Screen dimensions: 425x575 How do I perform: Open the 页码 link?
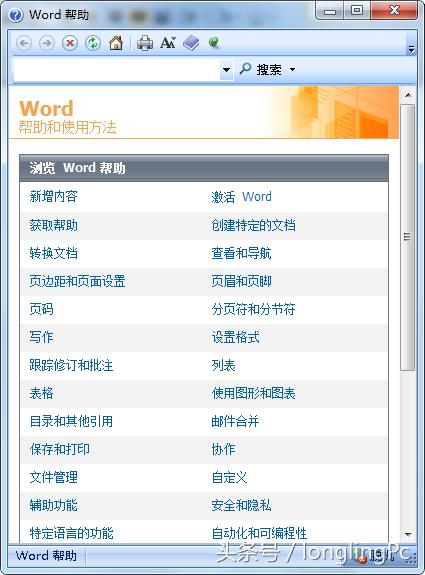coord(41,309)
